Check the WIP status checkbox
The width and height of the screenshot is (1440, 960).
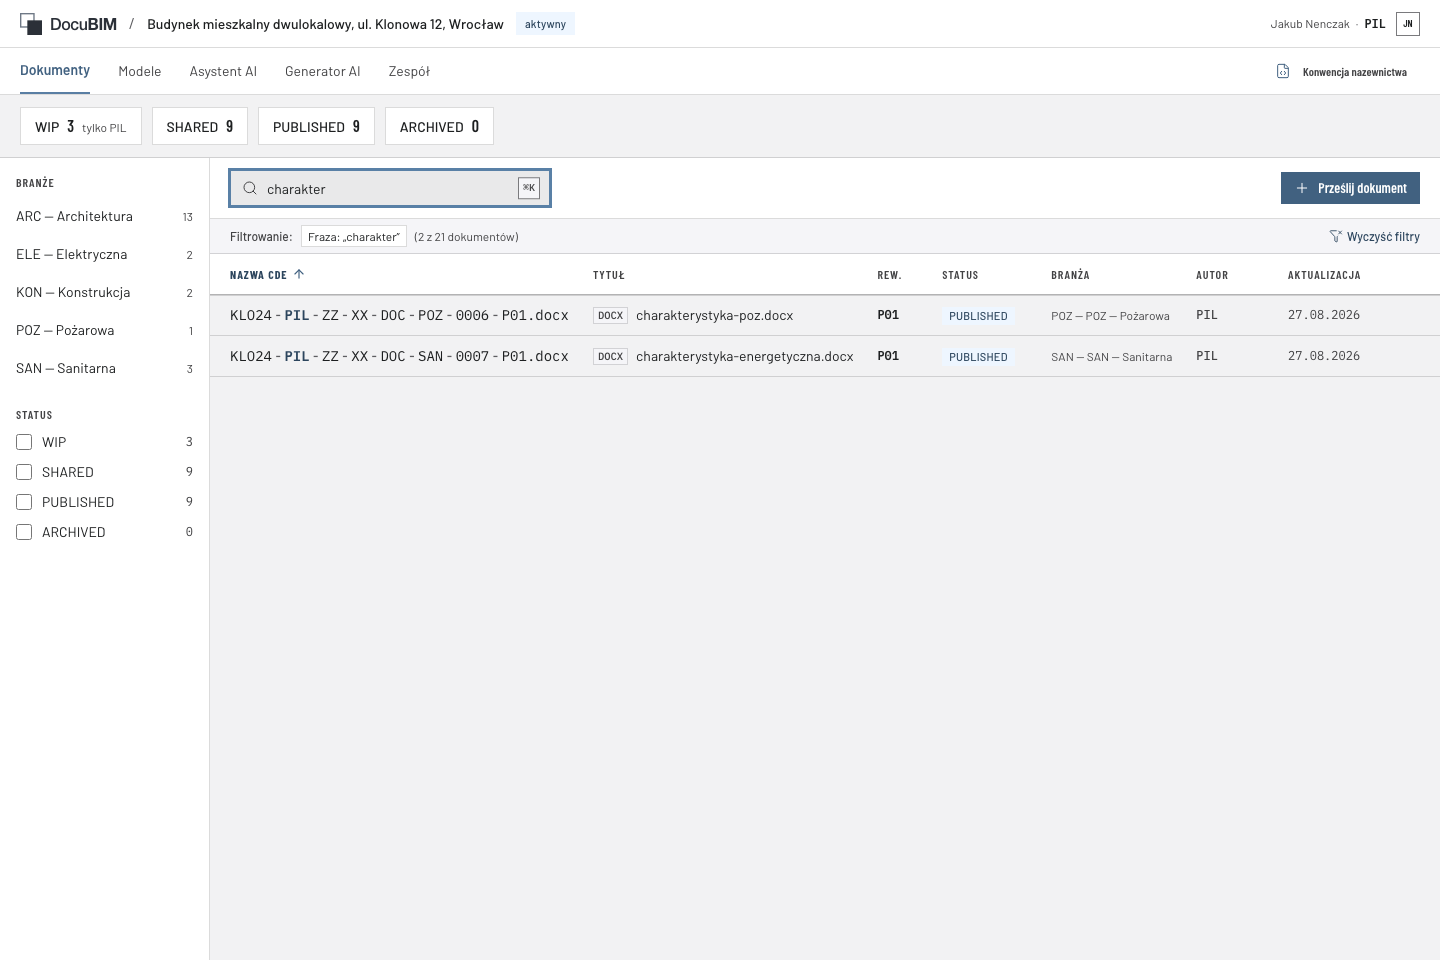(24, 442)
